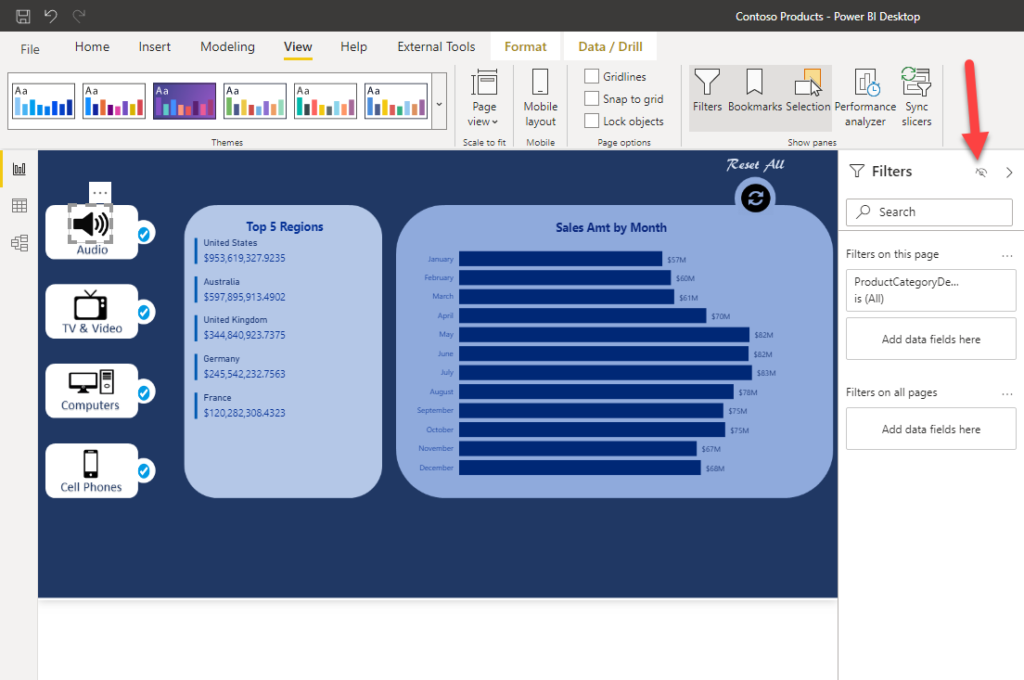The height and width of the screenshot is (680, 1024).
Task: Hide Filters pane using eye icon
Action: click(981, 172)
